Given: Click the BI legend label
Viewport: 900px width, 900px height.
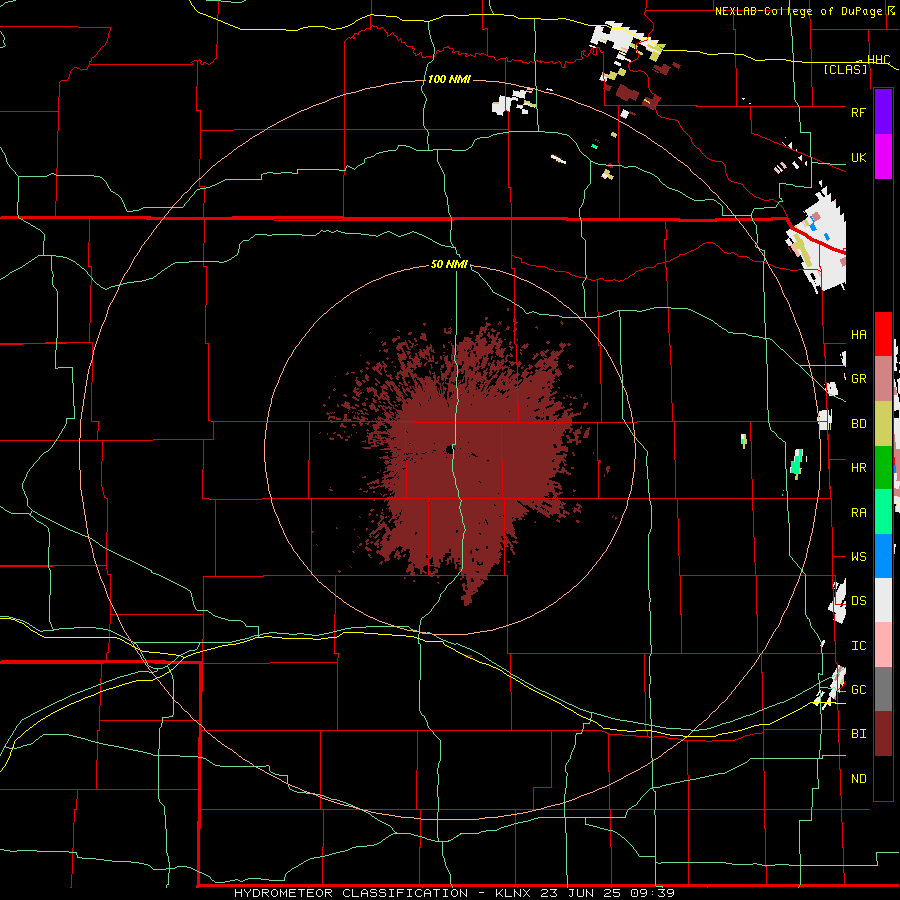Looking at the screenshot, I should click(858, 734).
